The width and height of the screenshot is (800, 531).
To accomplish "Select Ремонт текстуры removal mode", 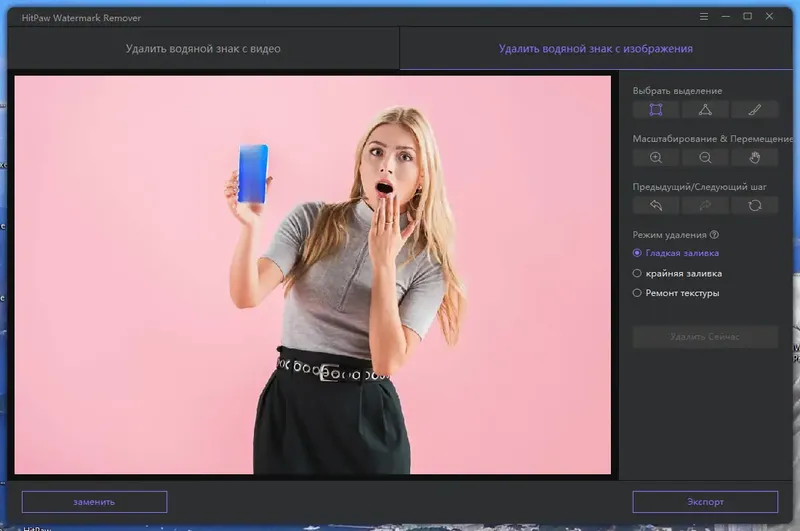I will tap(676, 293).
